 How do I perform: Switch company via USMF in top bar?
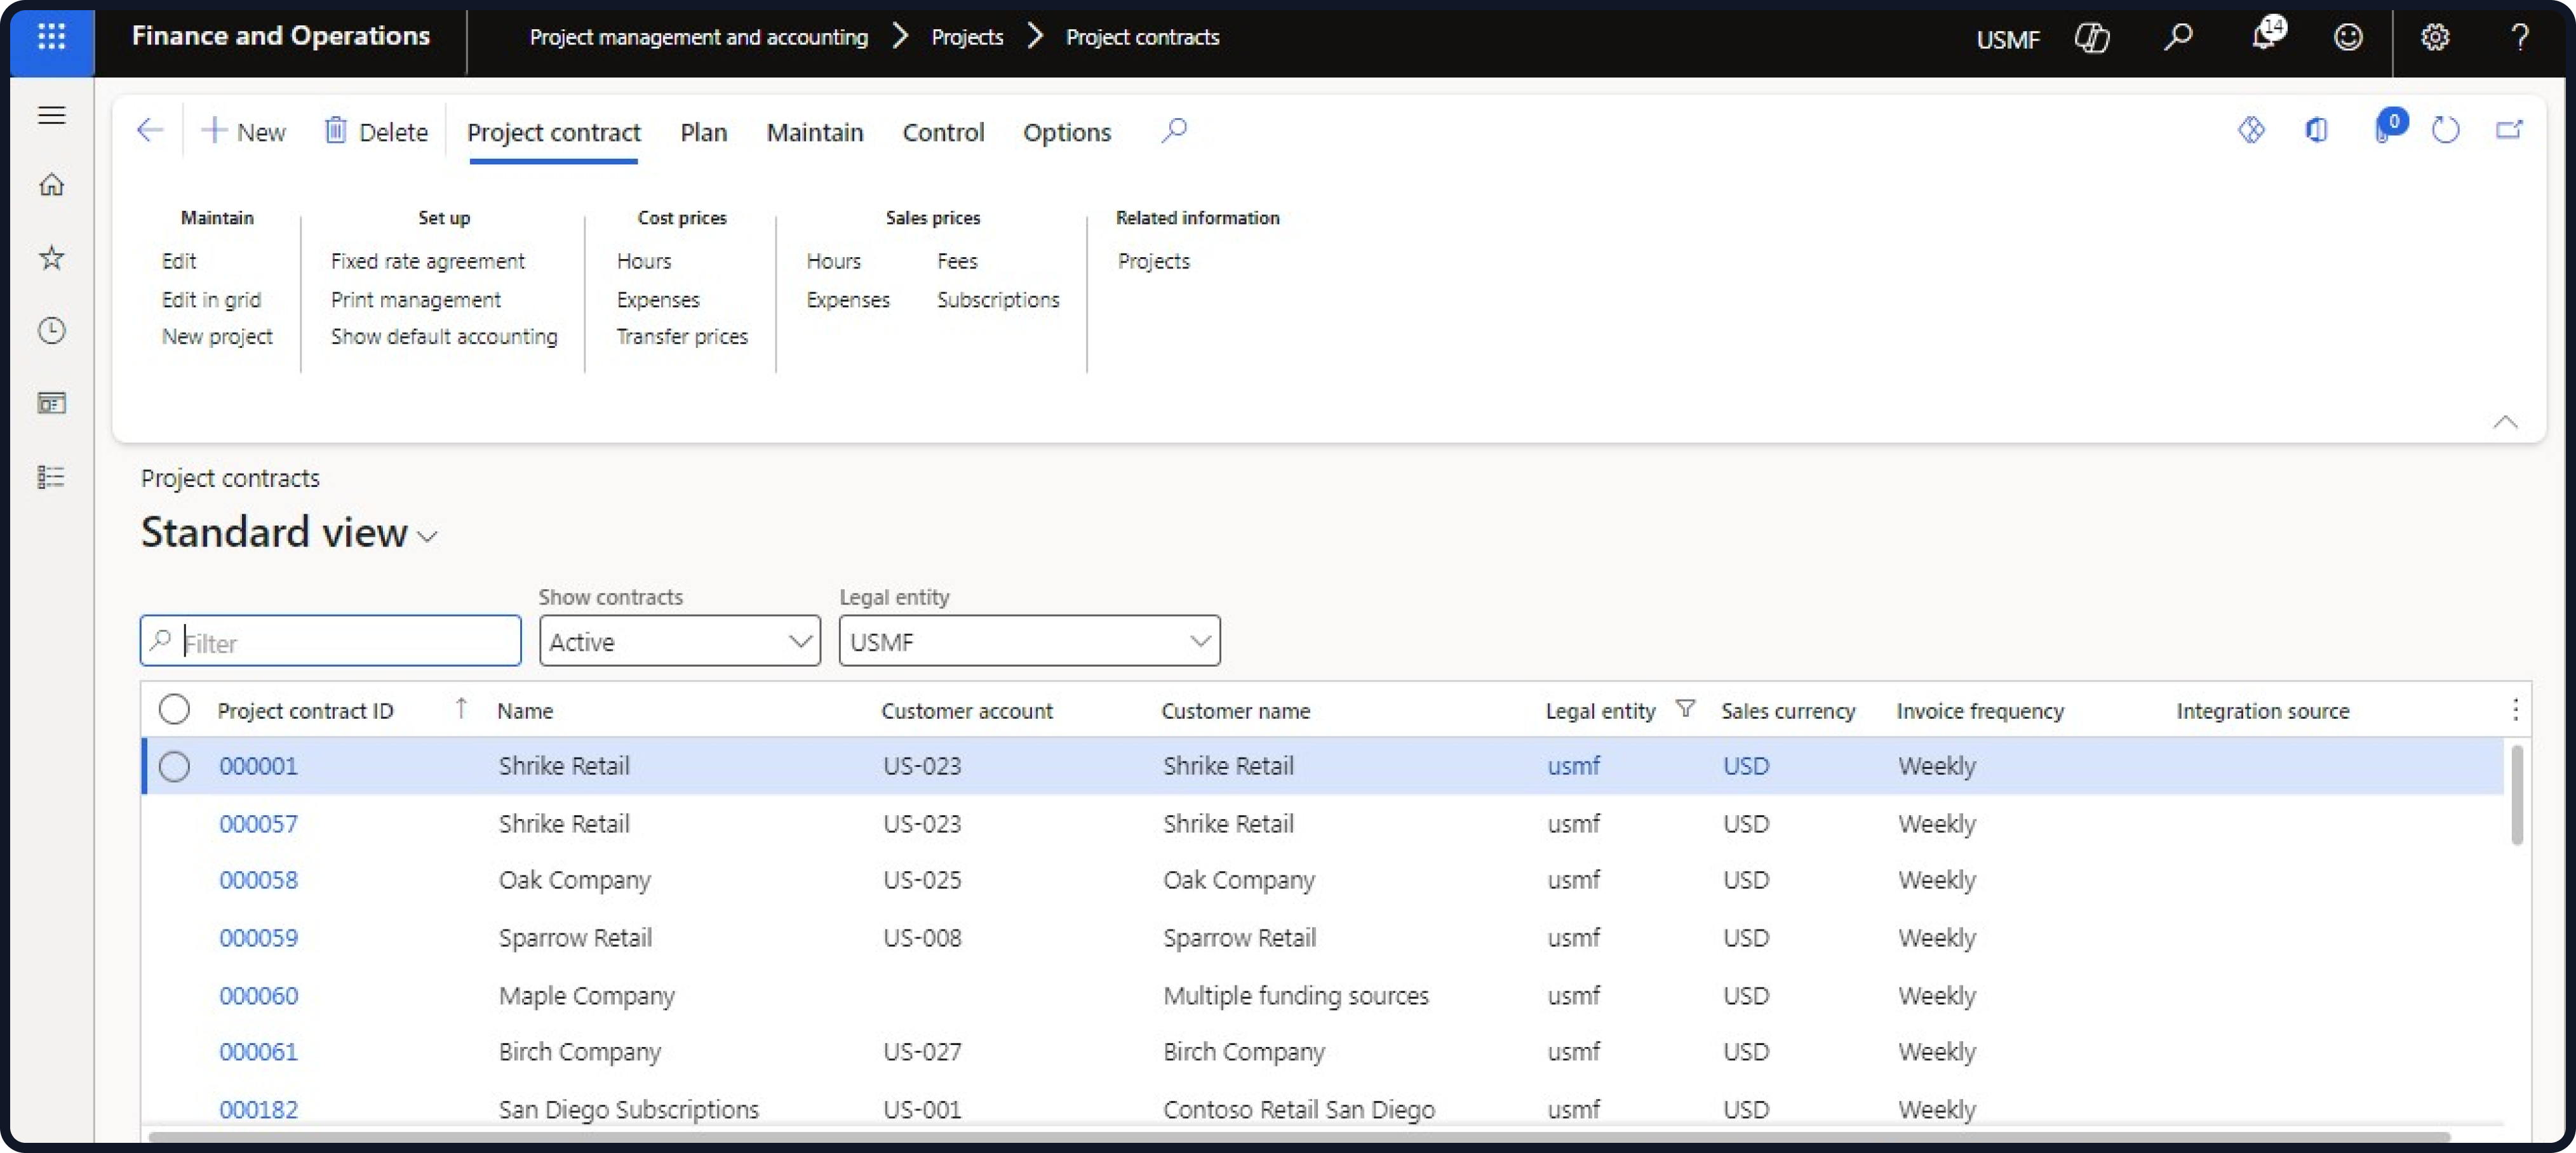(2007, 39)
